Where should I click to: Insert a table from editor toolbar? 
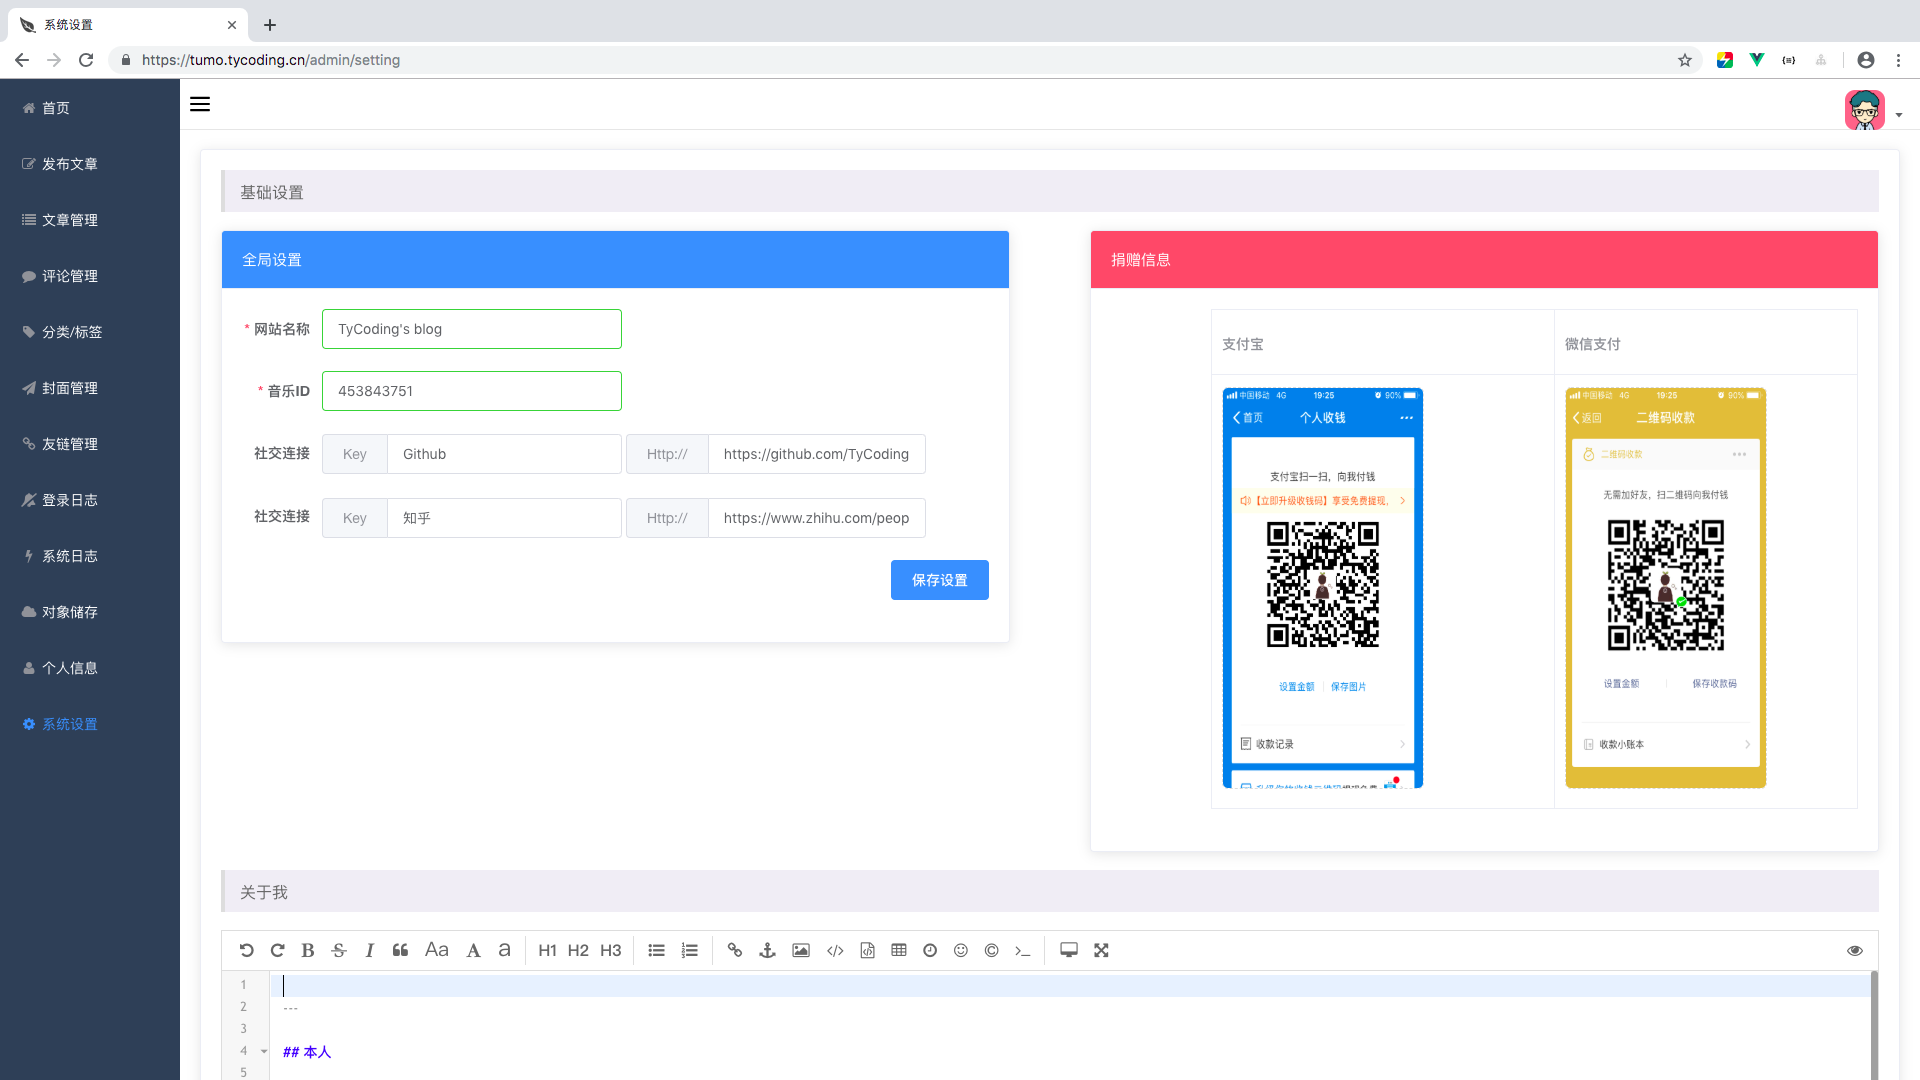[899, 950]
